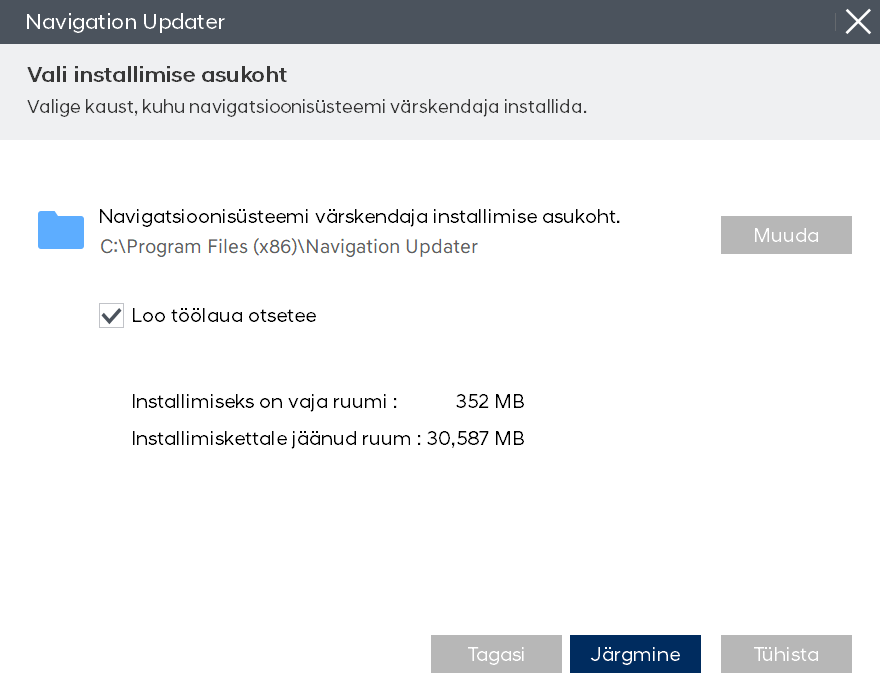
Task: Click the Installimiseks on vaja ruumi label
Action: (x=264, y=402)
